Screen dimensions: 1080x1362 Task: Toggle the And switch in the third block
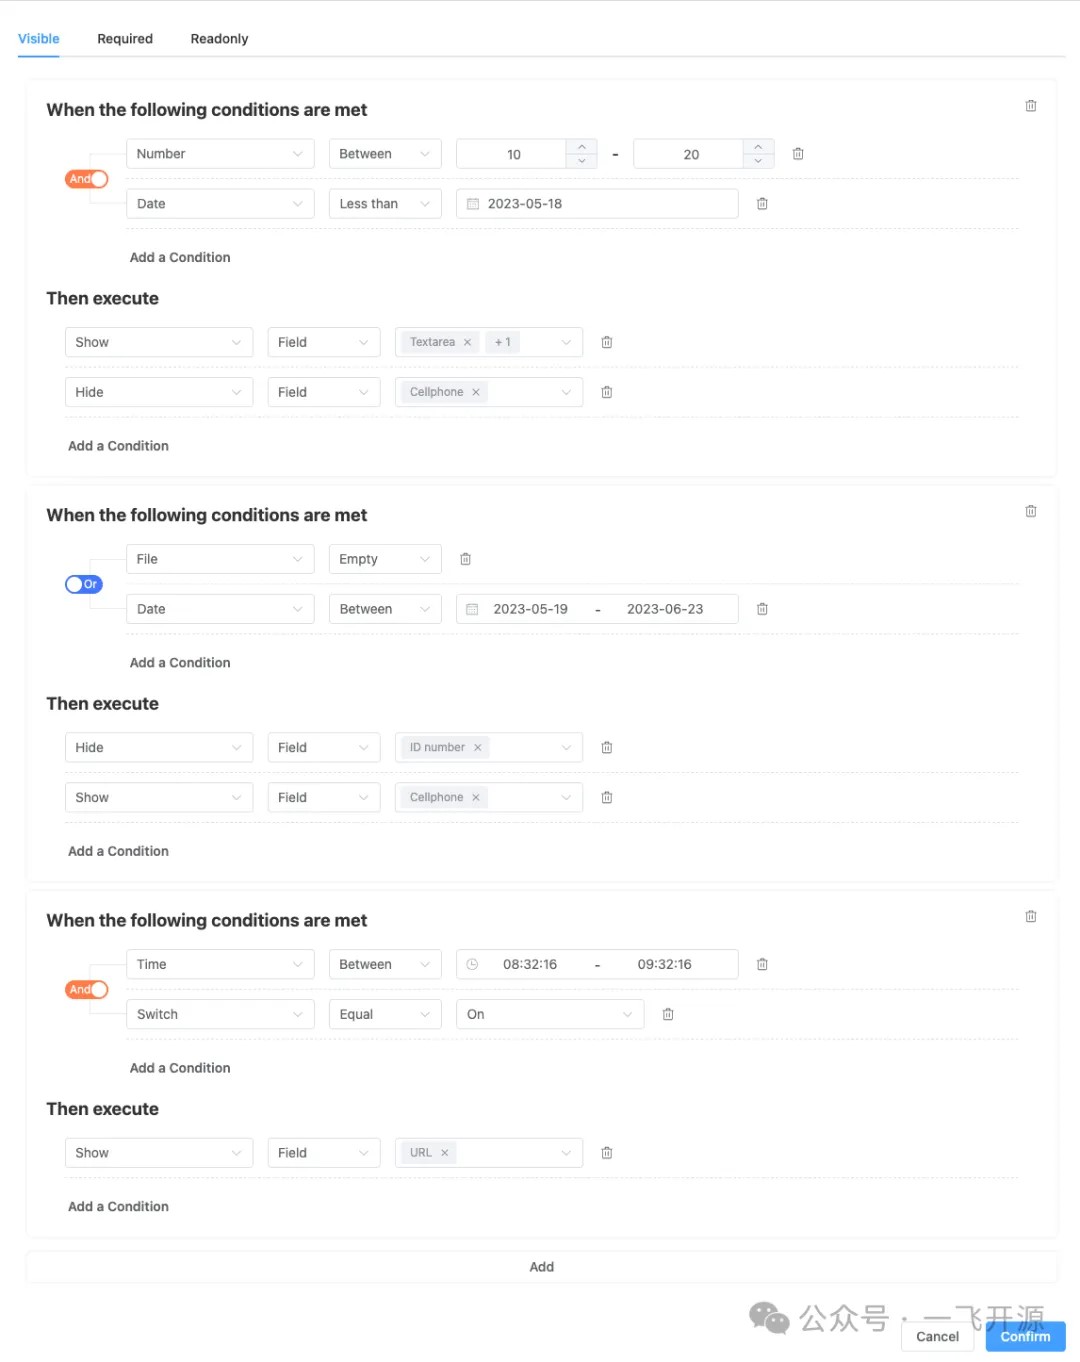pos(86,989)
